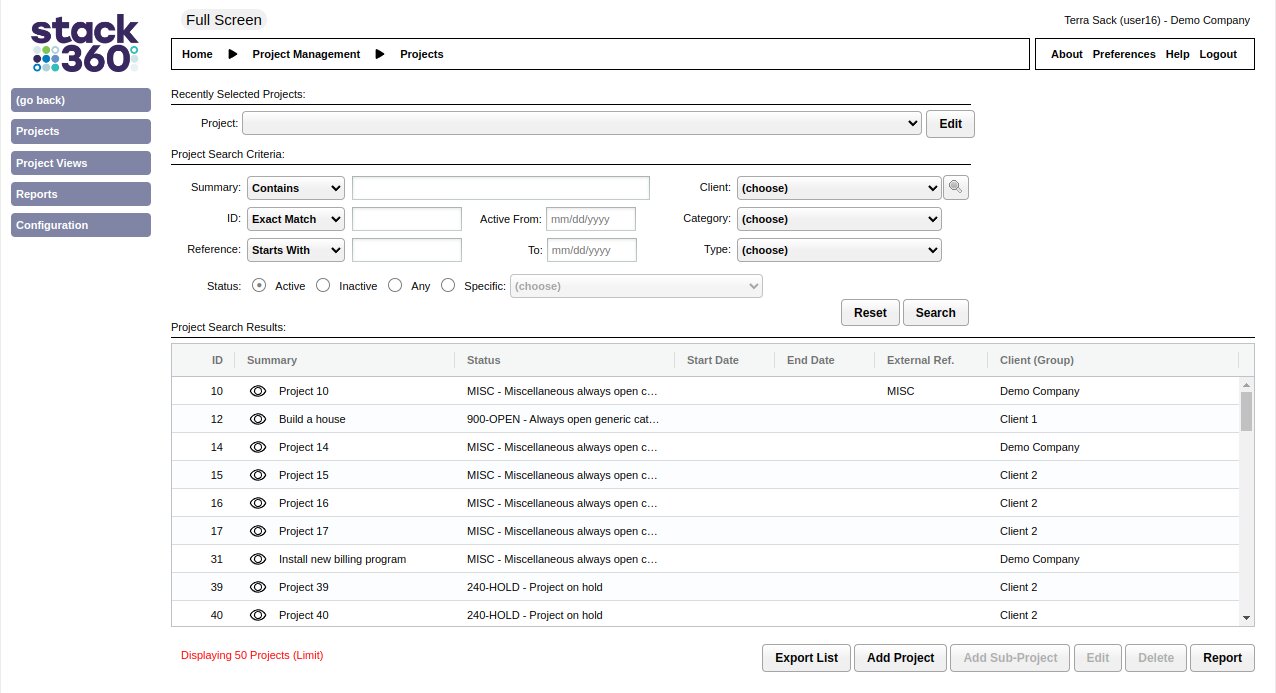Click the eye icon for Project 14

pyautogui.click(x=258, y=447)
